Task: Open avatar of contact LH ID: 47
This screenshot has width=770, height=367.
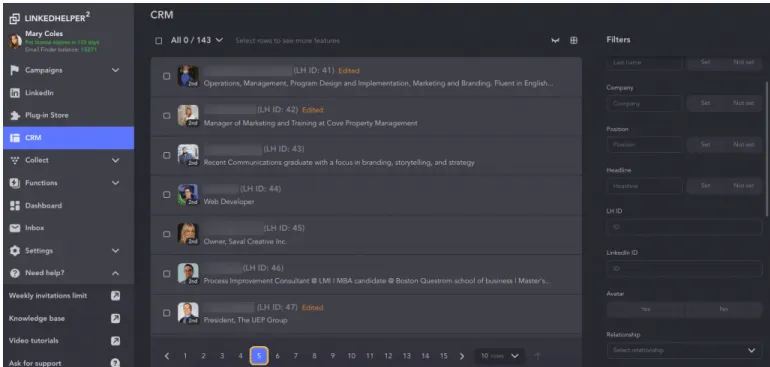Action: click(x=188, y=312)
